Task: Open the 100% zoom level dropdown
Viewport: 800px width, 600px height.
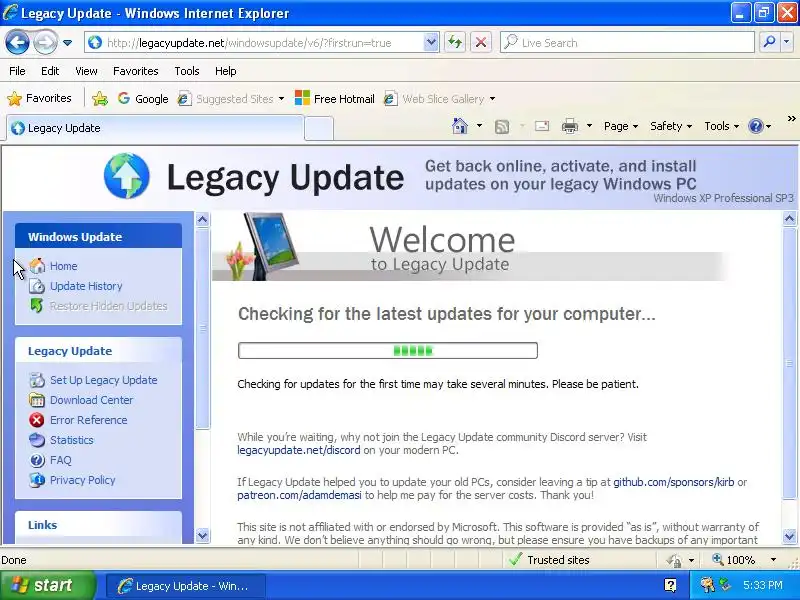Action: pyautogui.click(x=773, y=560)
